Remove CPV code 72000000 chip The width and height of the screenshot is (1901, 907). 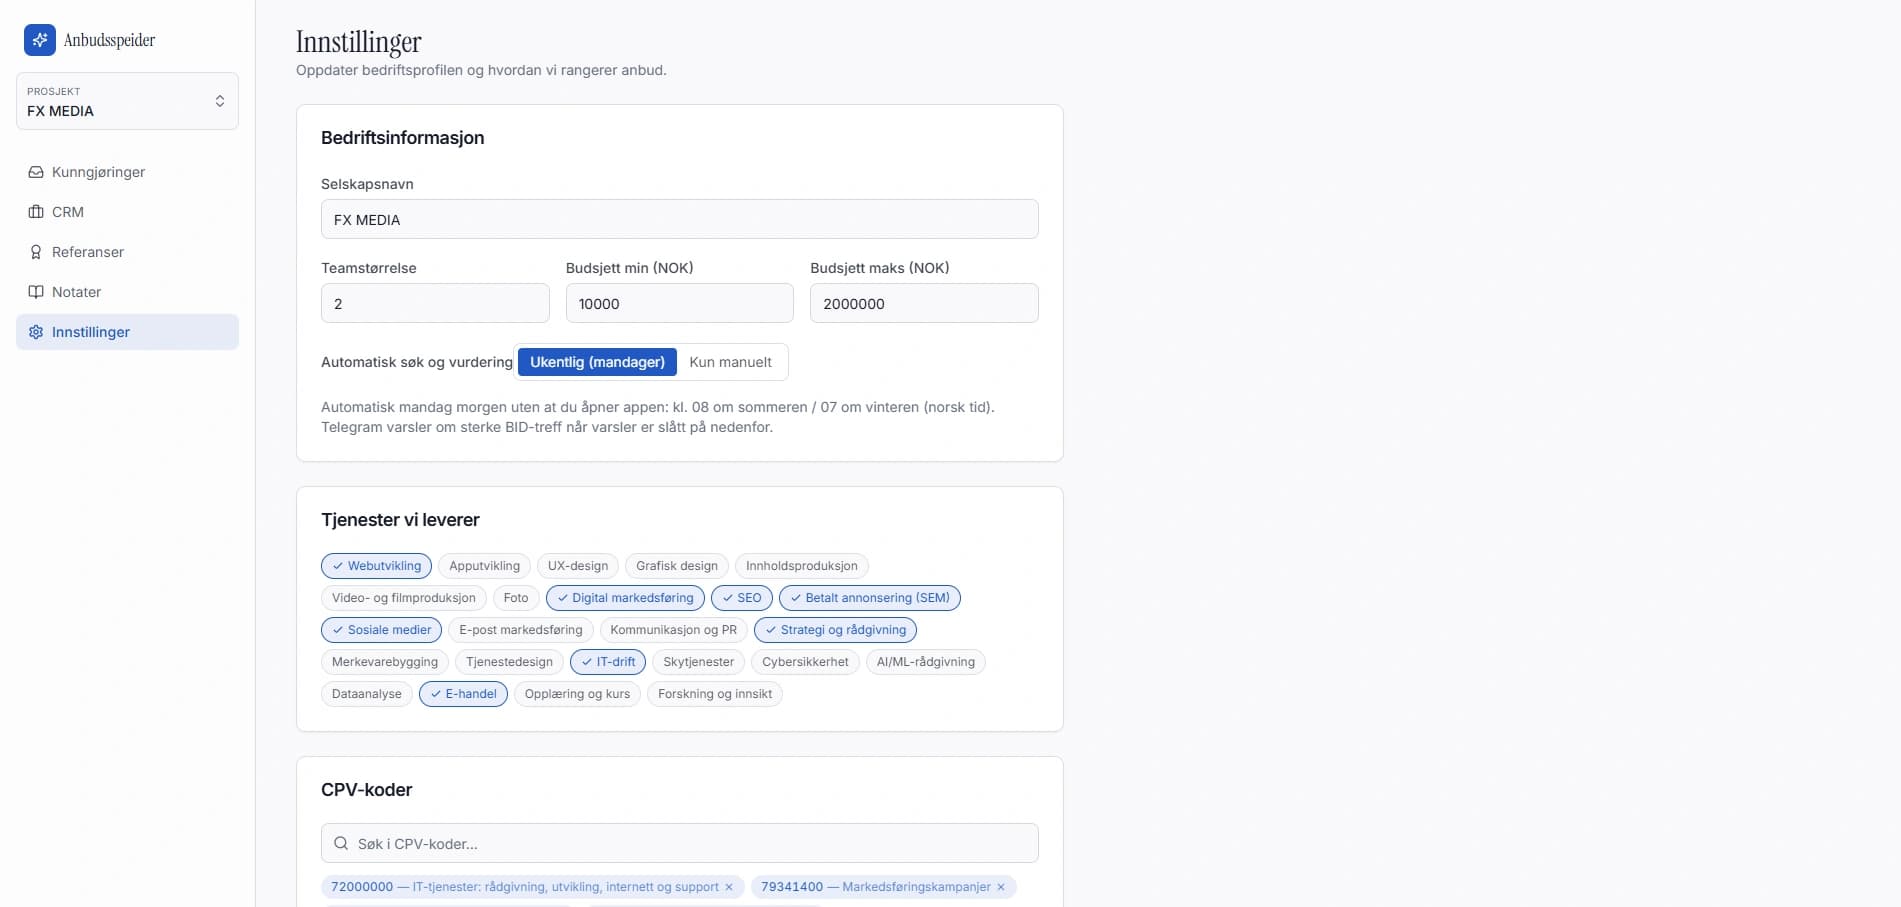coord(729,887)
